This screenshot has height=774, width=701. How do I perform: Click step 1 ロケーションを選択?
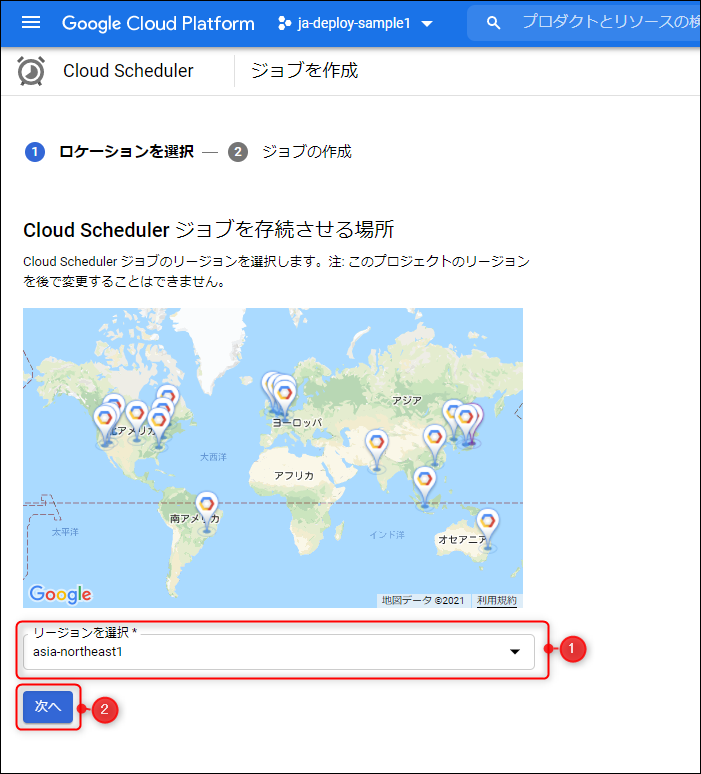click(110, 152)
